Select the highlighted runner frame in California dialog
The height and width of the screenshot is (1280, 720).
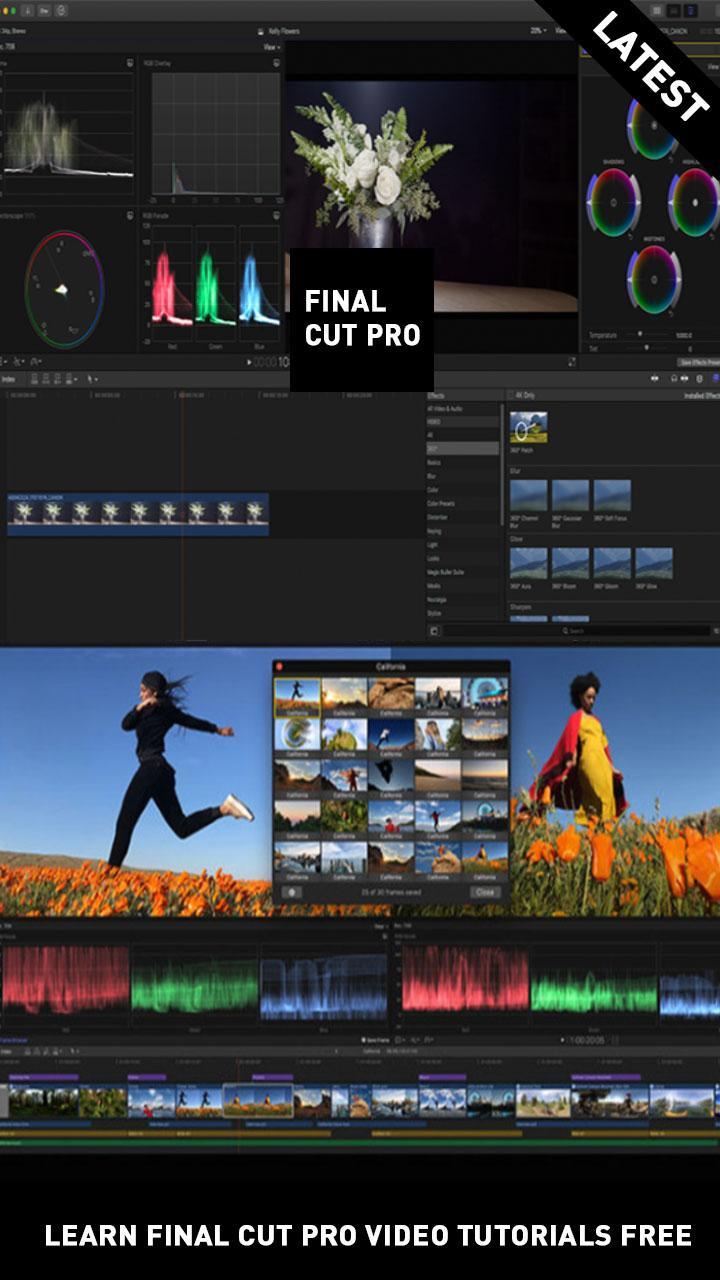tap(297, 695)
